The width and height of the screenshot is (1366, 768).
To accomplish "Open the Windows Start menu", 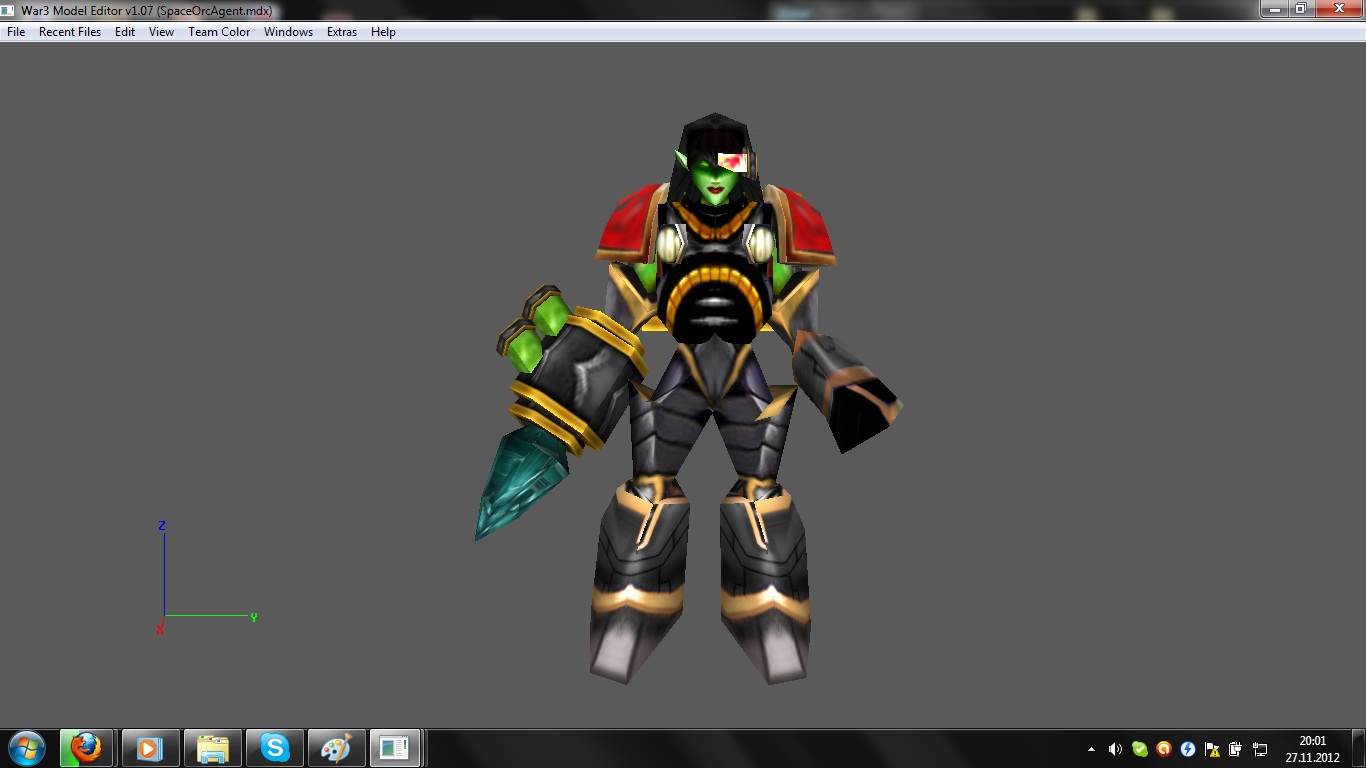I will point(27,747).
